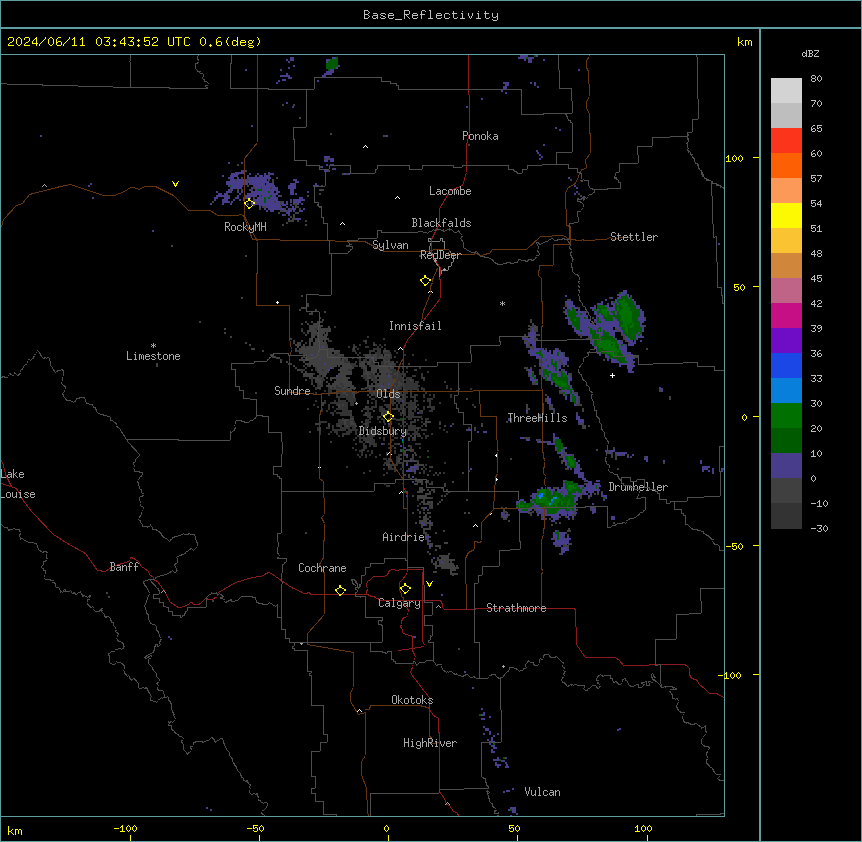
Task: Click the Strathmore city label
Action: point(516,608)
